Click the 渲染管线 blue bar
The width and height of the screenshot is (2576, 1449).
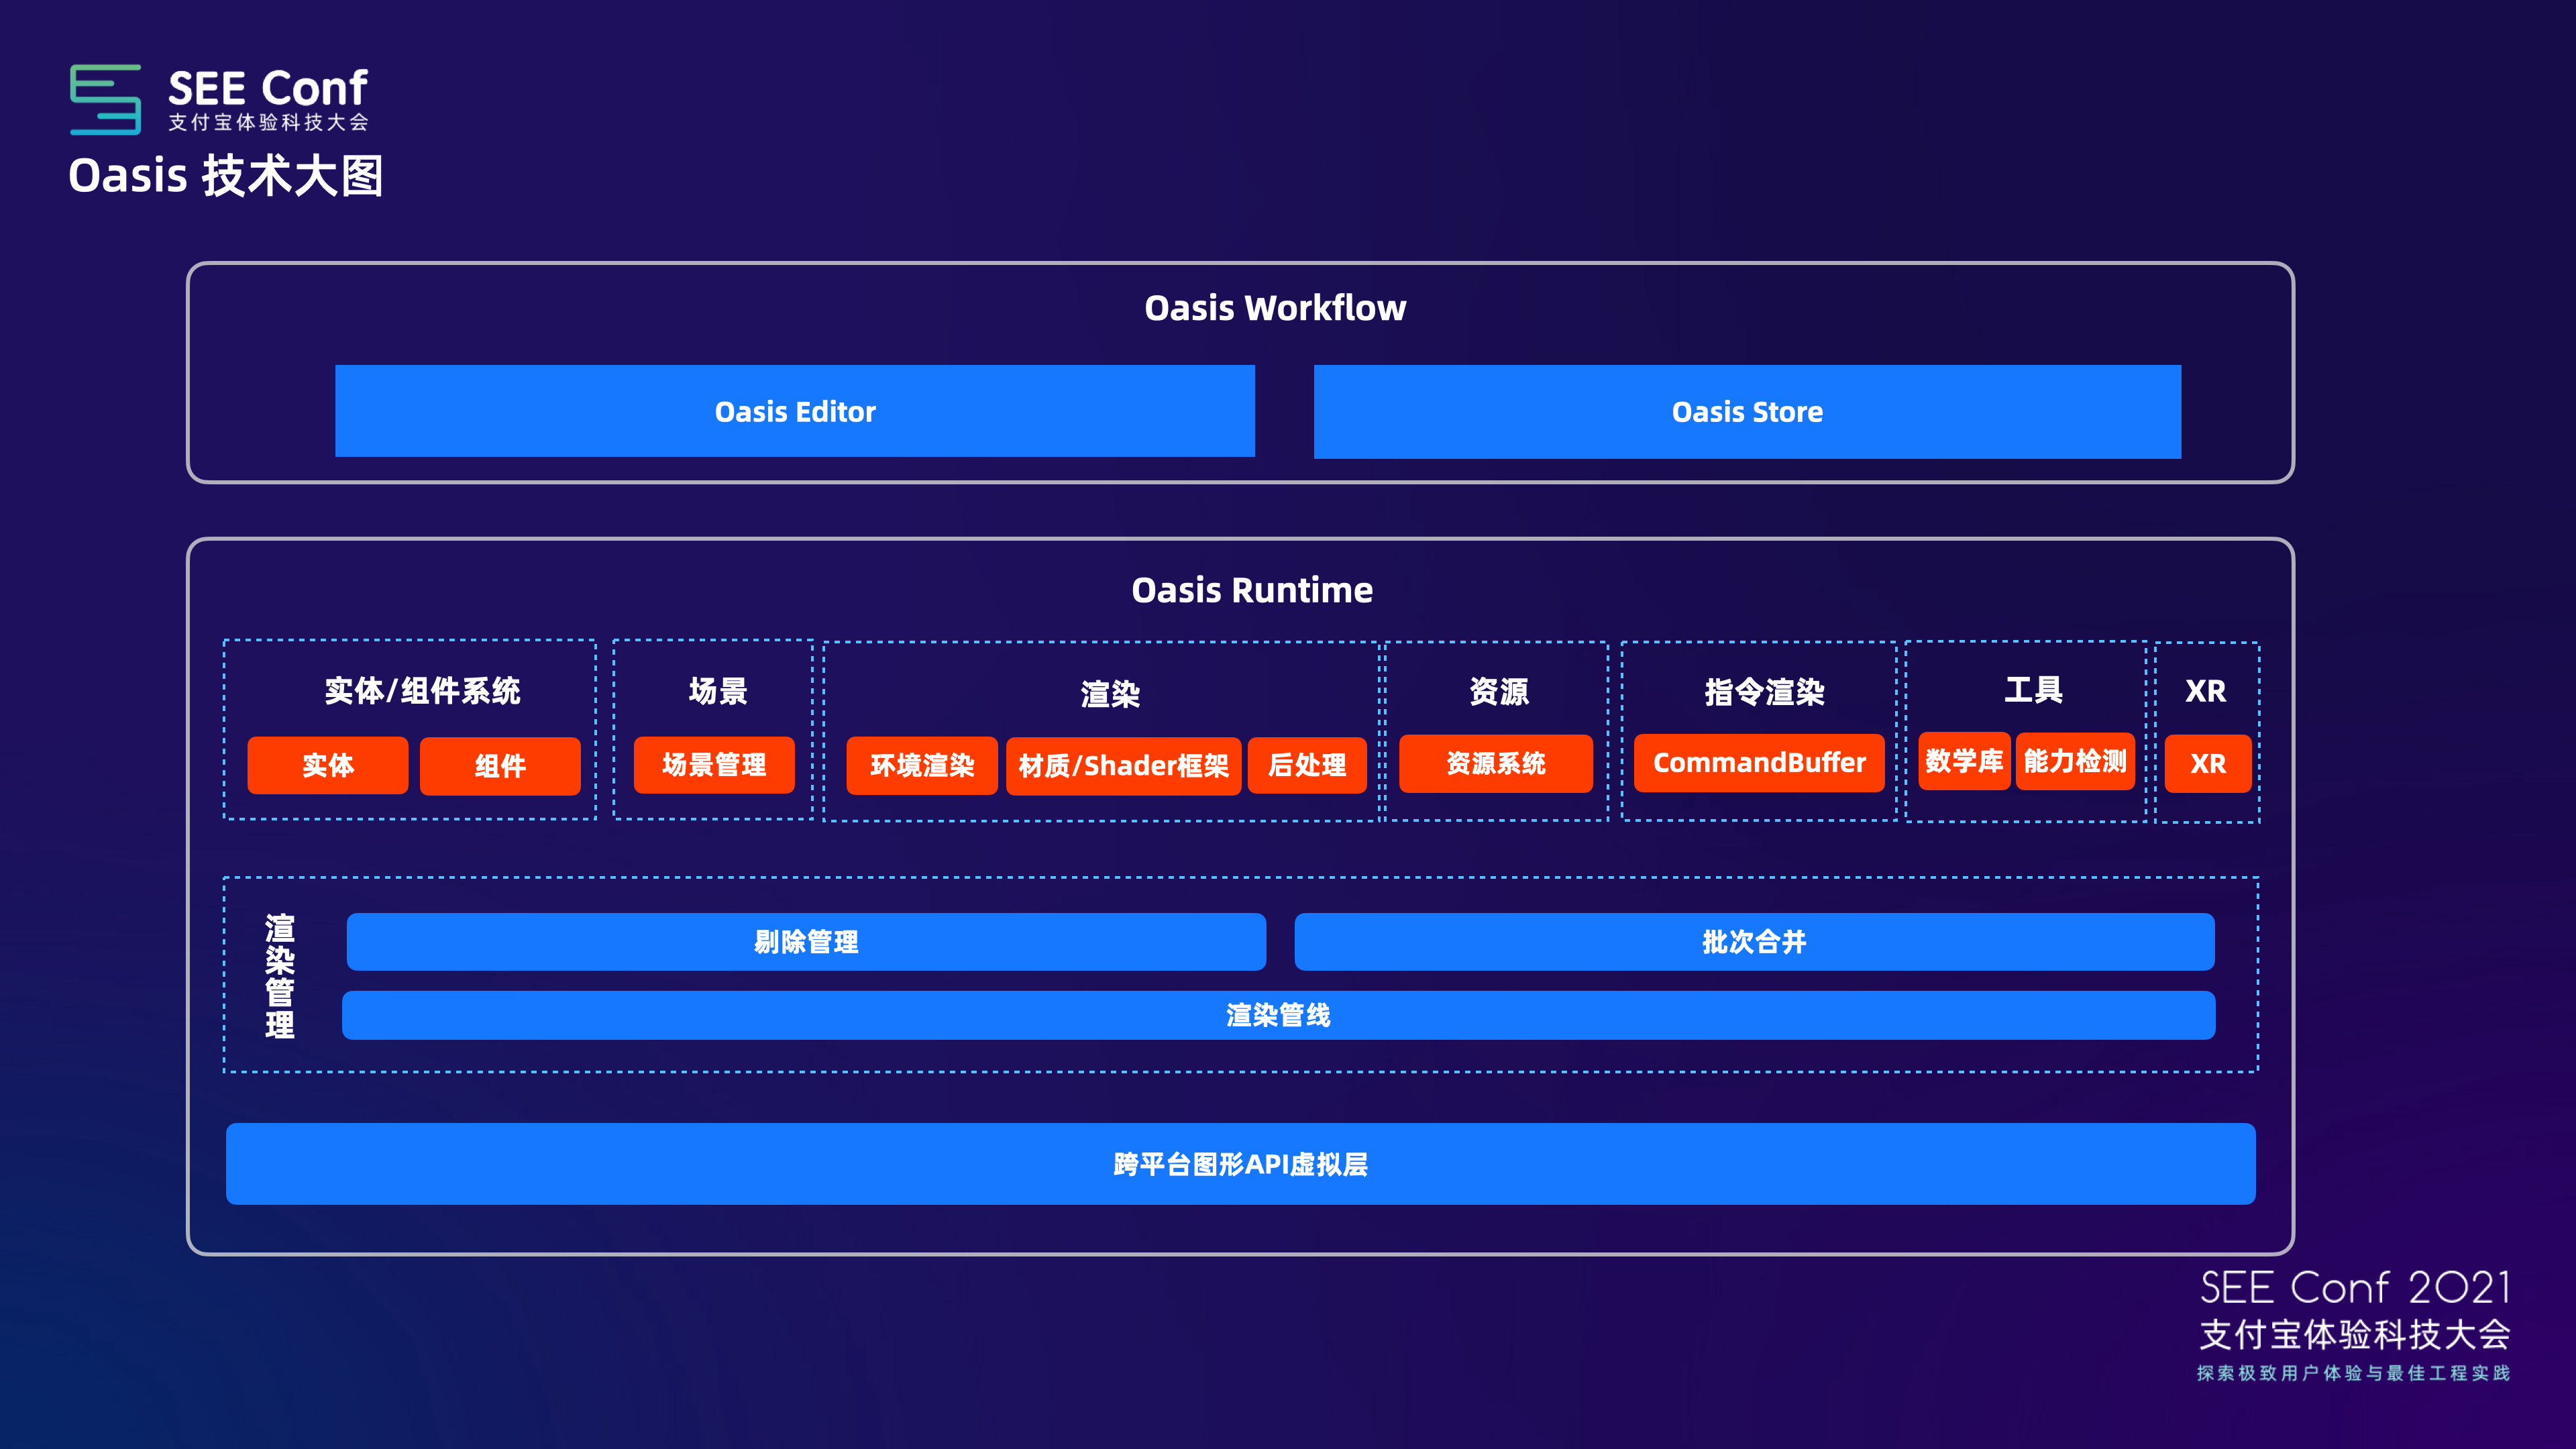(1277, 1015)
